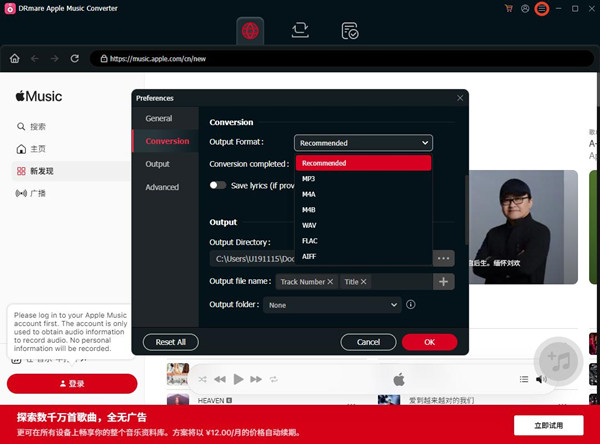Choose Recommended from format list
Viewport: 600px width, 444px height.
(x=363, y=163)
